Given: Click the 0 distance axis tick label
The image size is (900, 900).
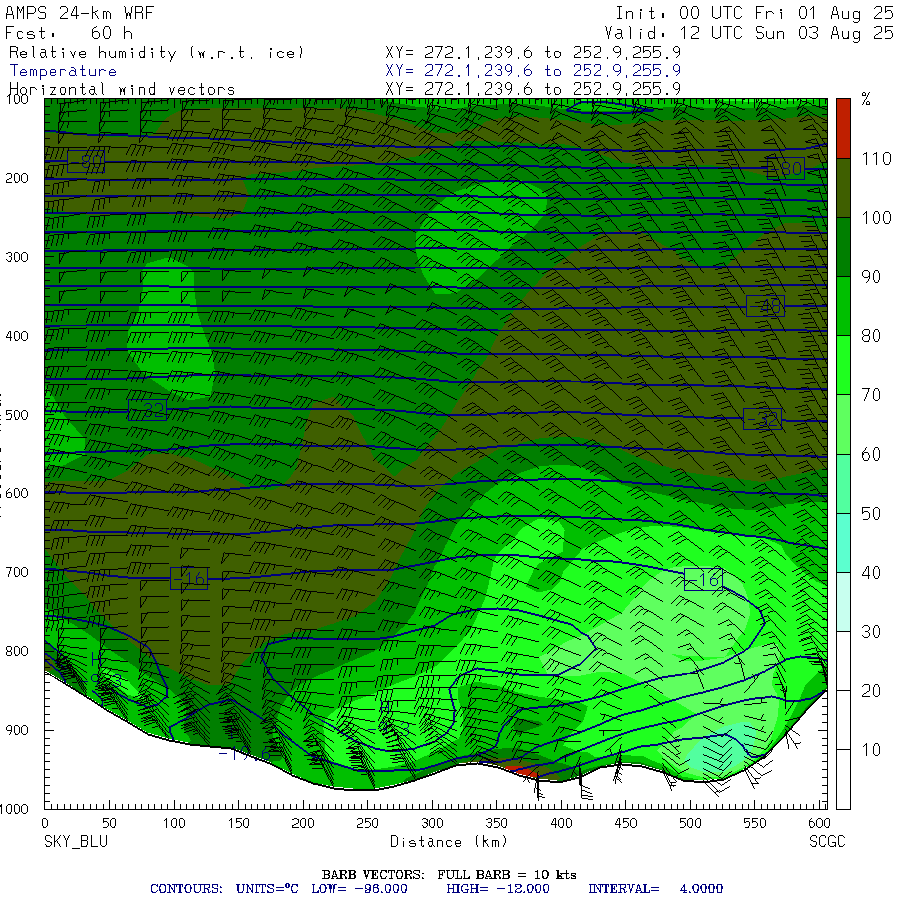Looking at the screenshot, I should [x=45, y=823].
